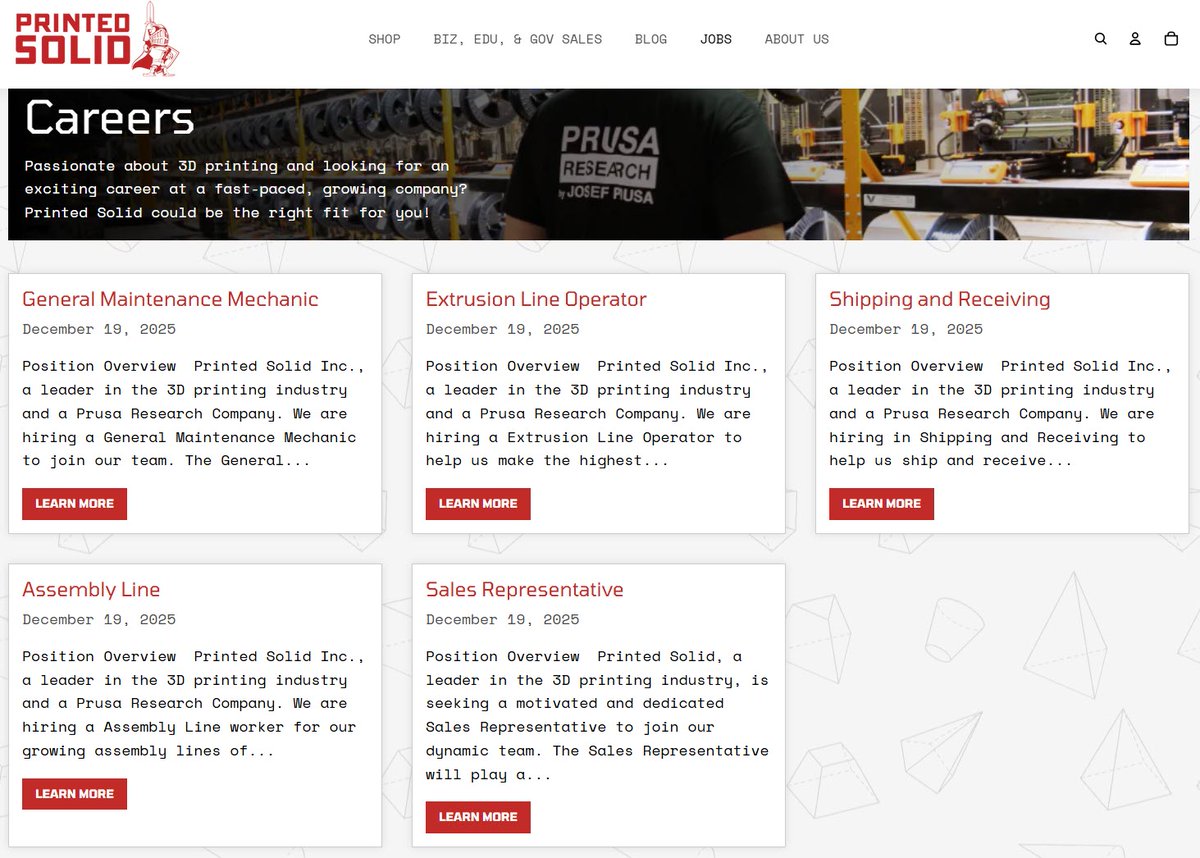1200x858 pixels.
Task: Click the banner text starting 'Passionate about 3D printing'
Action: (x=246, y=189)
